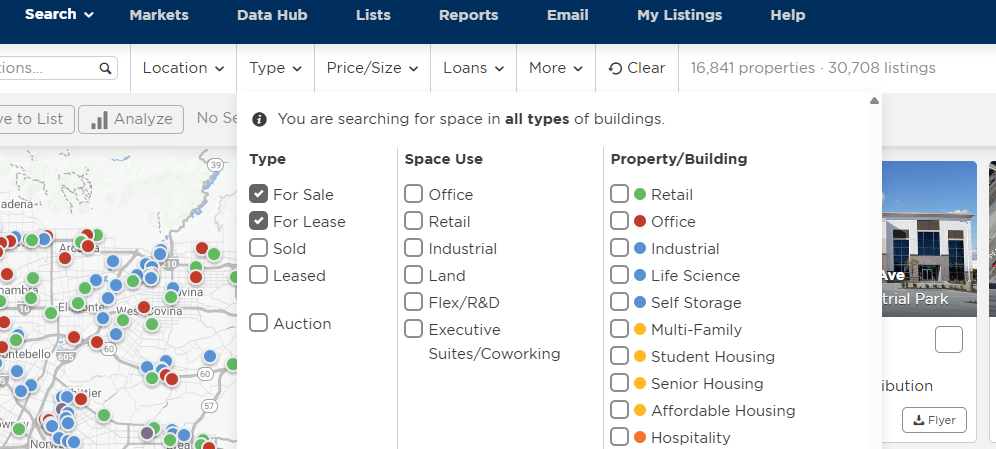Uncheck the For Lease checkbox
This screenshot has height=449, width=996.
(258, 222)
